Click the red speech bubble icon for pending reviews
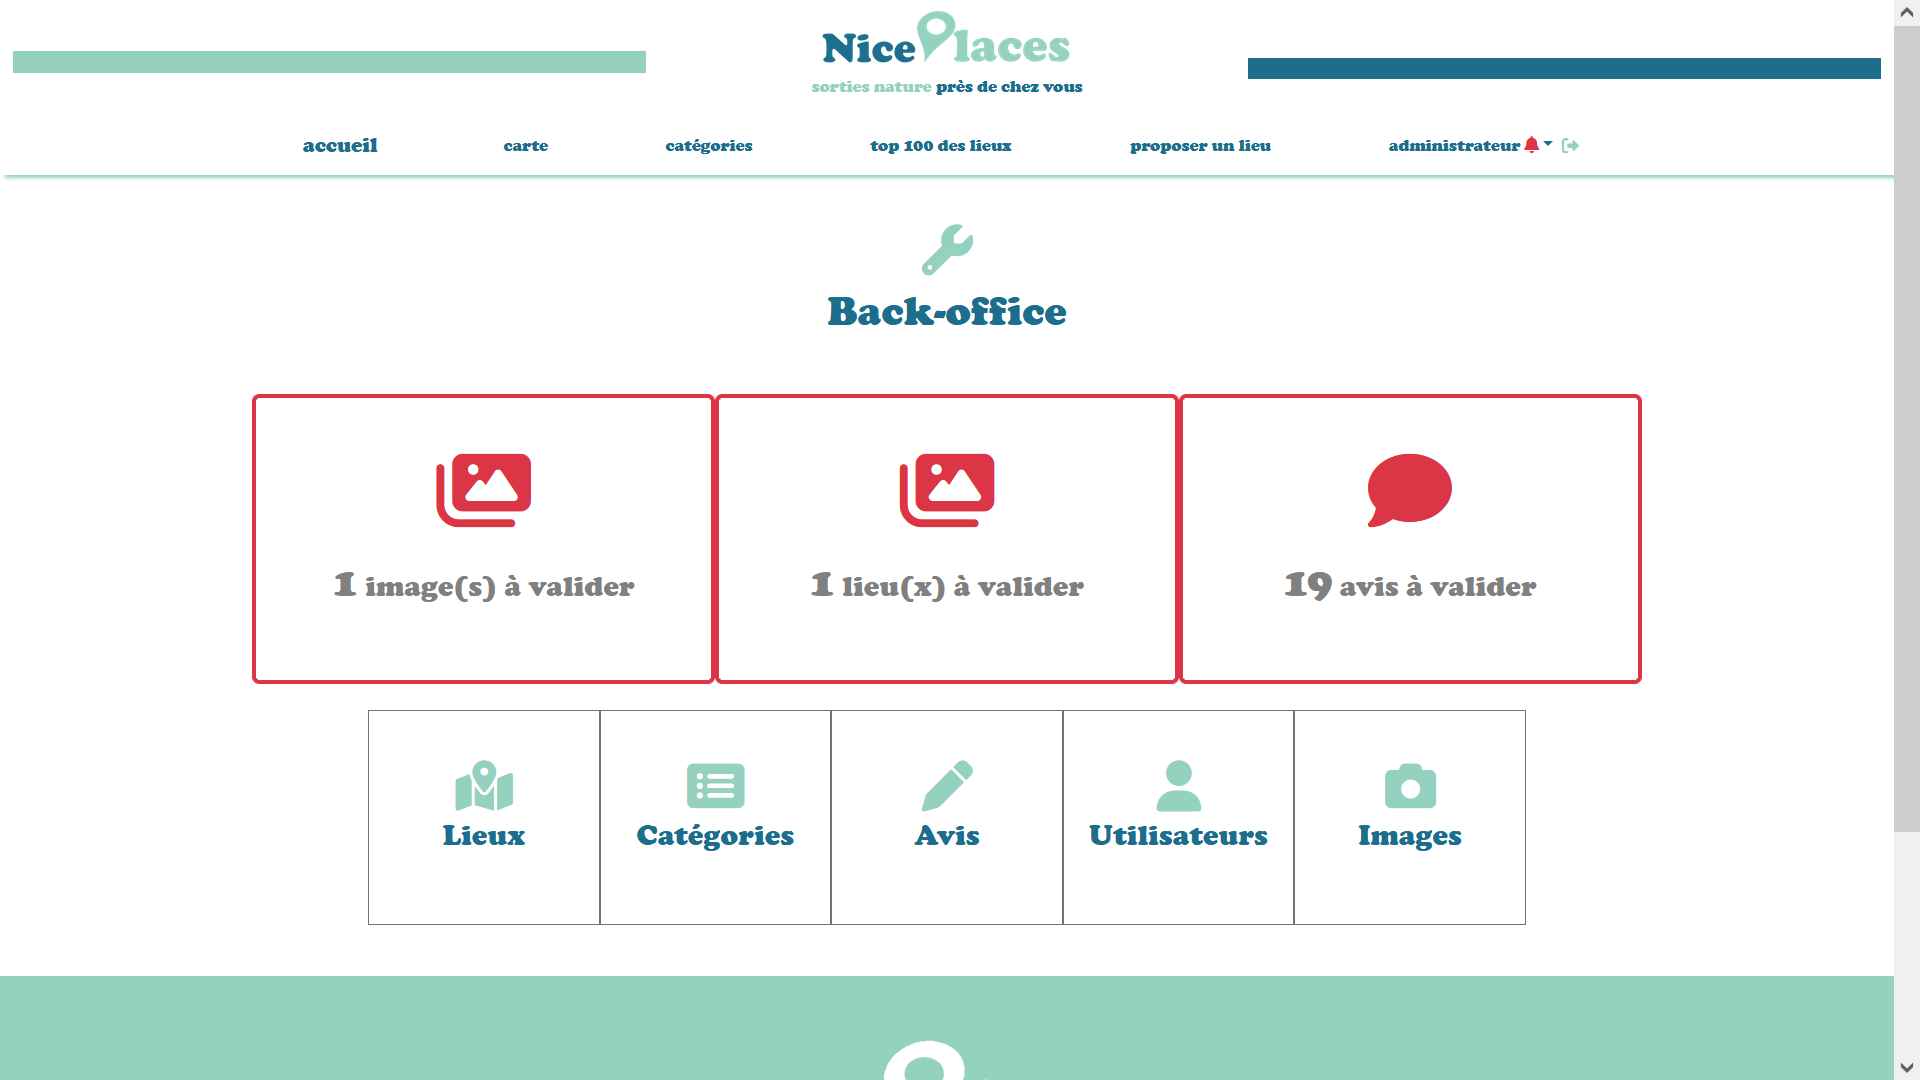 (x=1409, y=489)
